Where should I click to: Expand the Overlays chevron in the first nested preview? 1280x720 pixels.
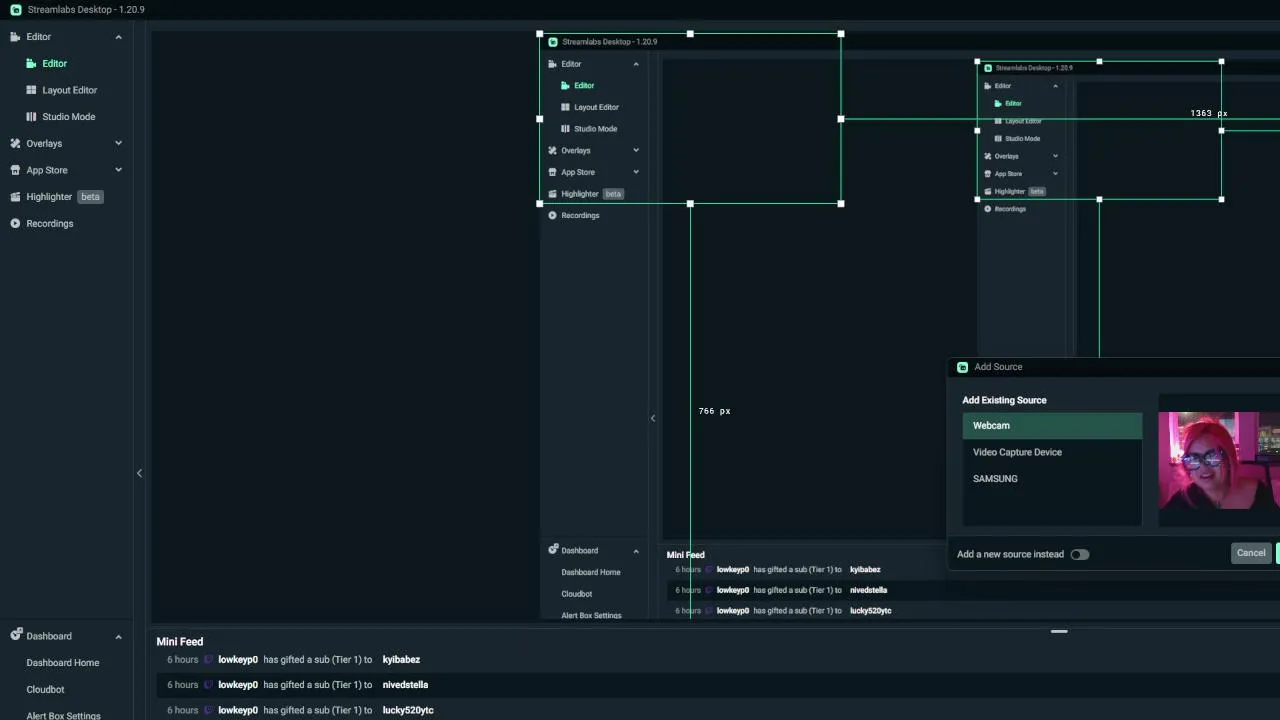pos(635,151)
